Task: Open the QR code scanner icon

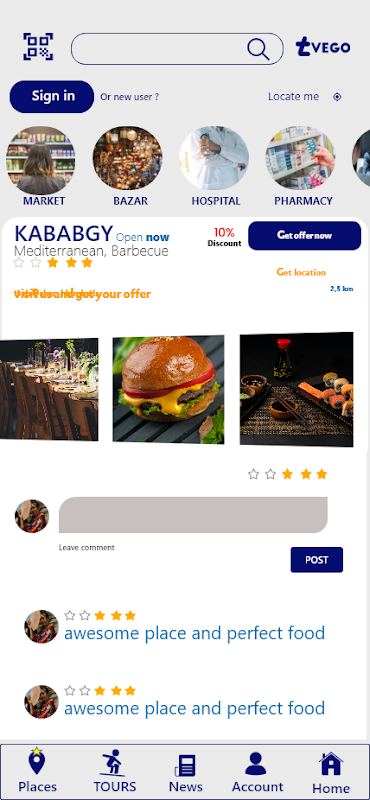Action: [x=38, y=47]
